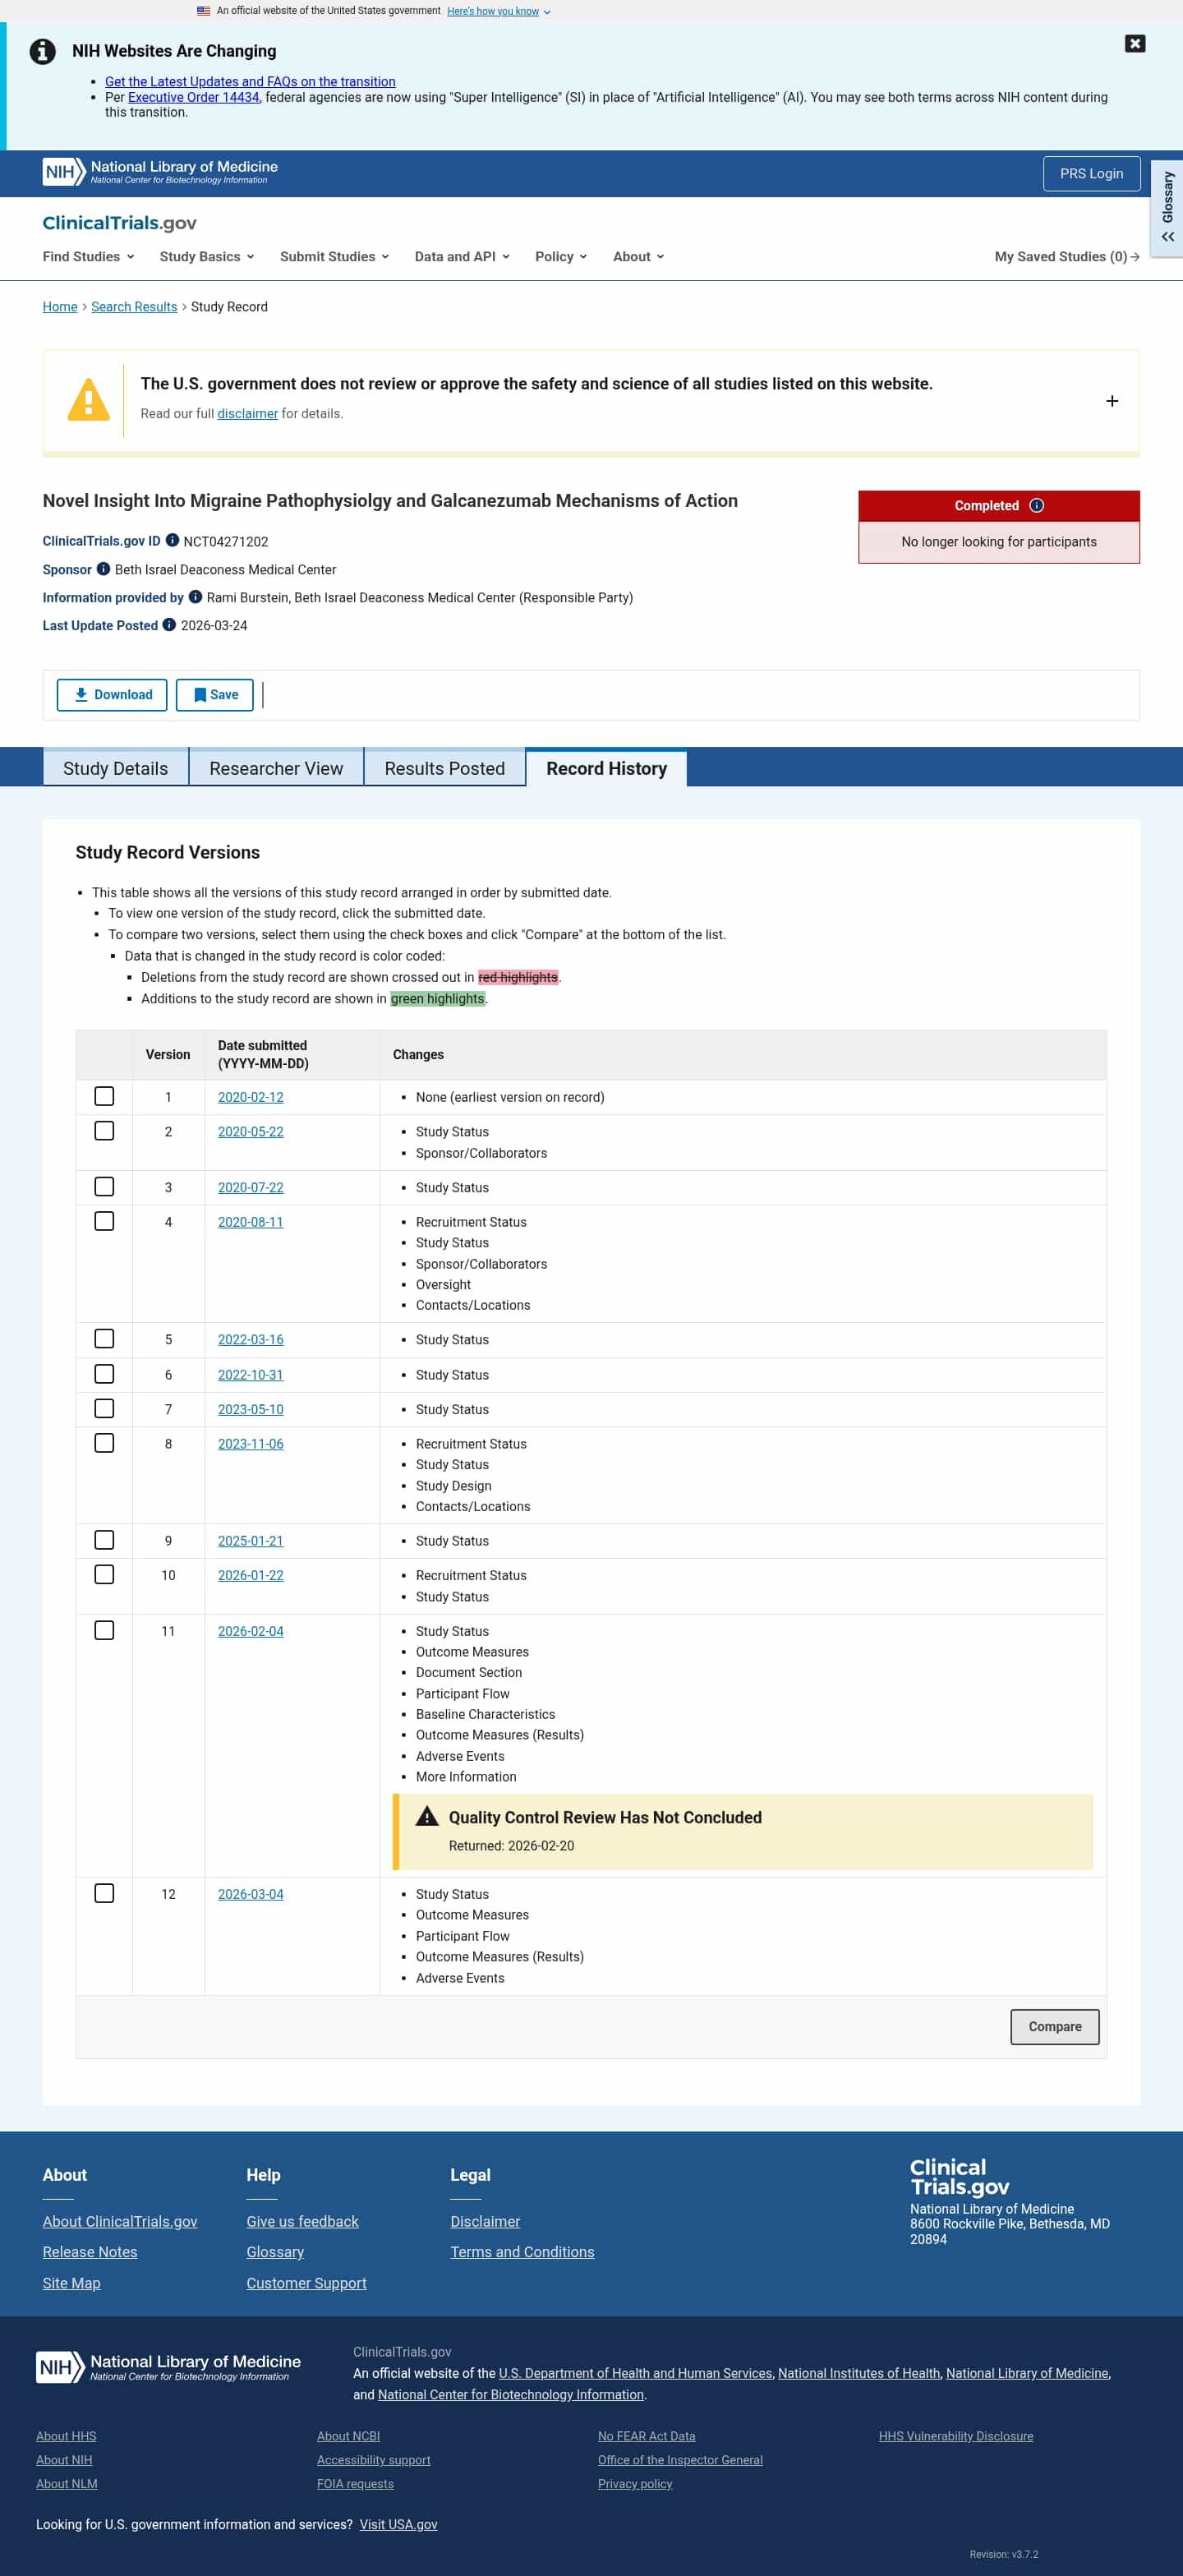
Task: Tick the checkbox for version 11
Action: point(104,1630)
